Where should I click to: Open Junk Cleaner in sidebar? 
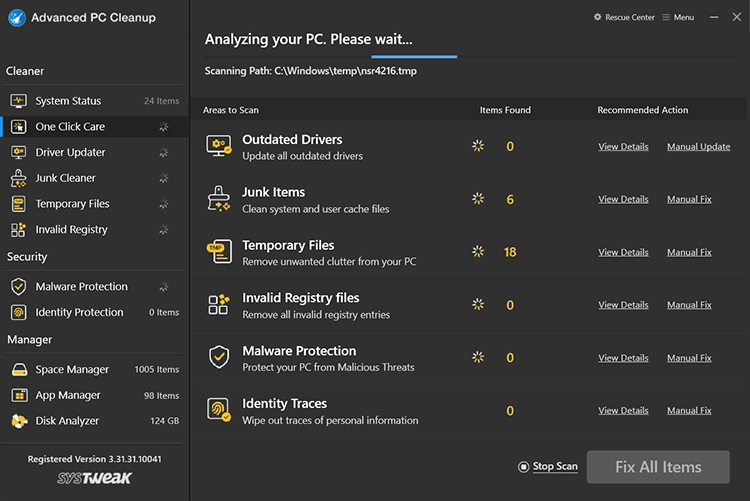pos(65,178)
